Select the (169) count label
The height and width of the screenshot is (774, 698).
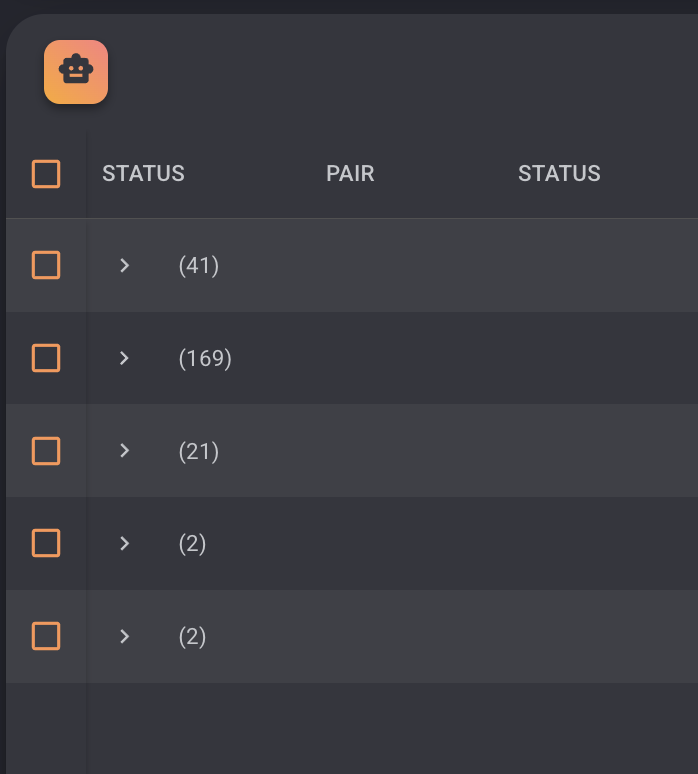coord(205,358)
